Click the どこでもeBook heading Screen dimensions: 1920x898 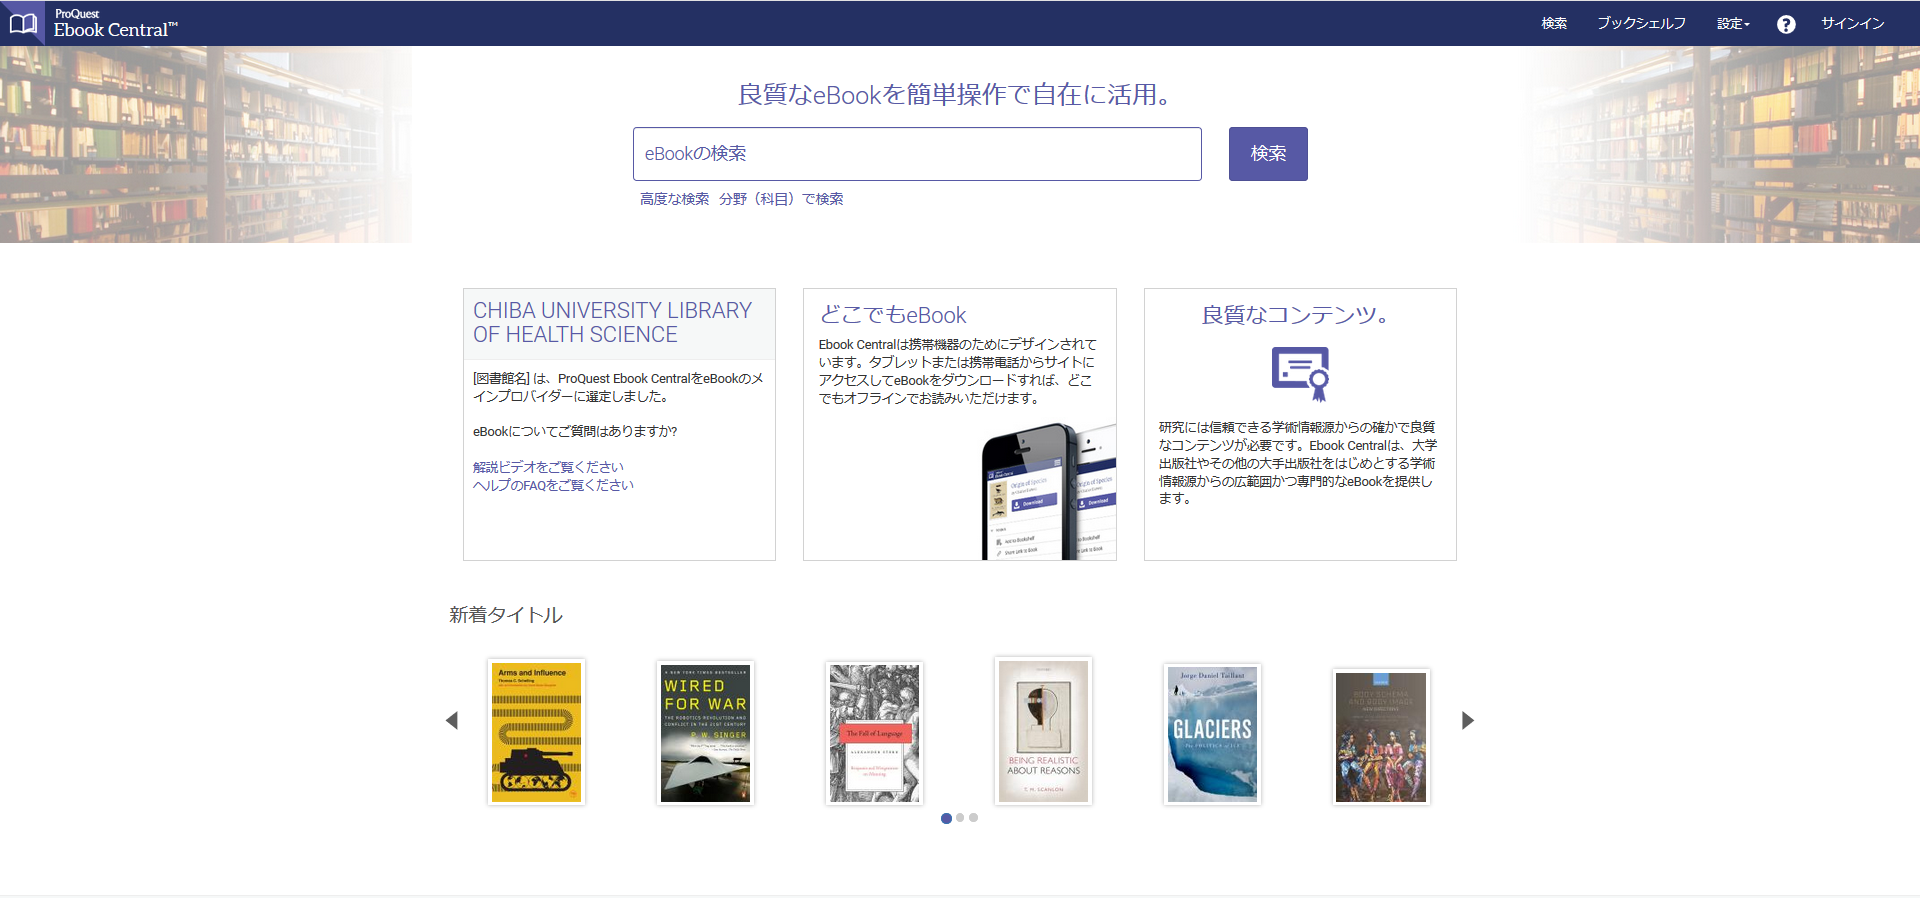[893, 315]
